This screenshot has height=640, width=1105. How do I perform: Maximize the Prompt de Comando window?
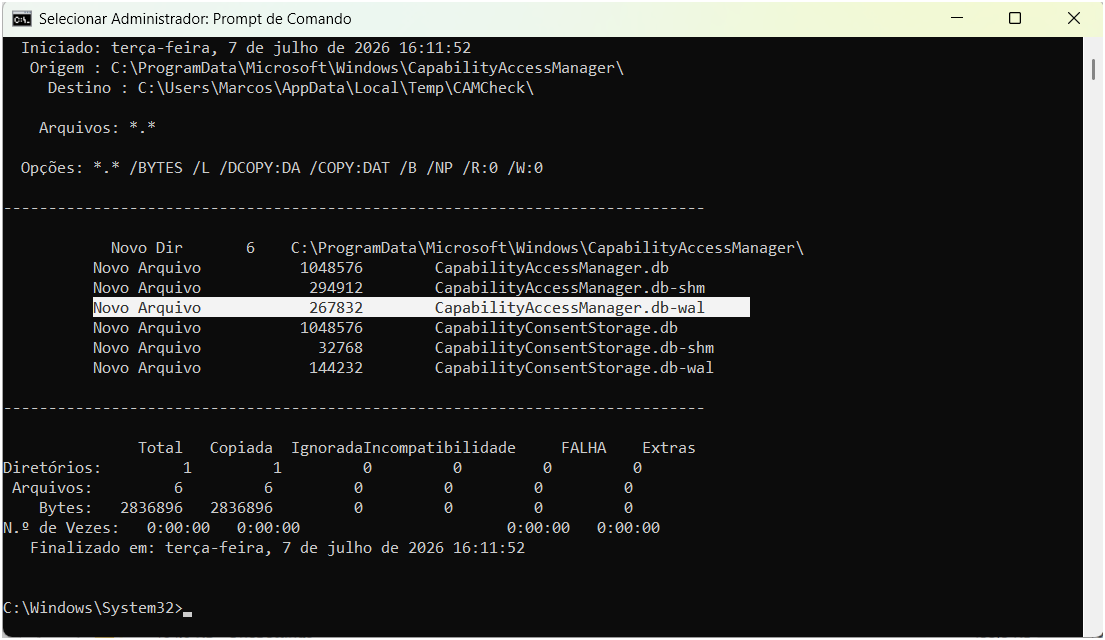click(1015, 18)
